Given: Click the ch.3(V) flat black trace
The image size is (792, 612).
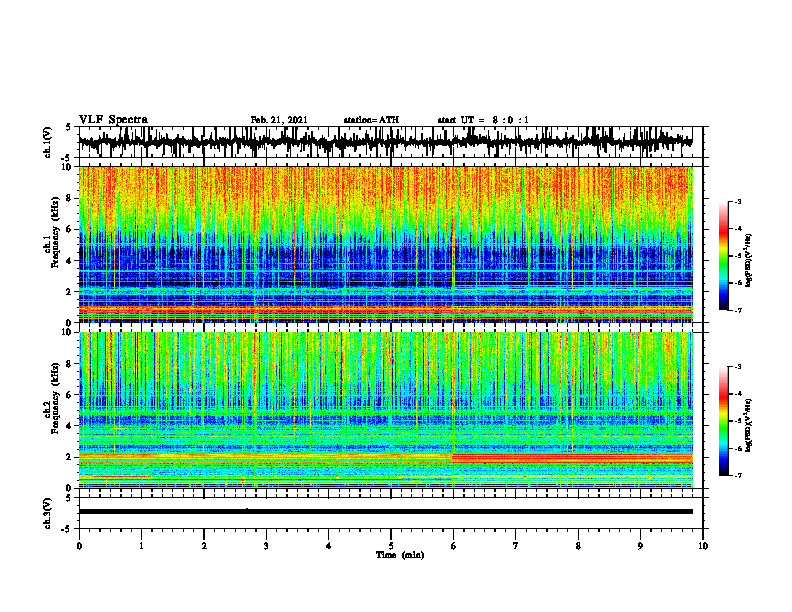Looking at the screenshot, I should pyautogui.click(x=385, y=512).
